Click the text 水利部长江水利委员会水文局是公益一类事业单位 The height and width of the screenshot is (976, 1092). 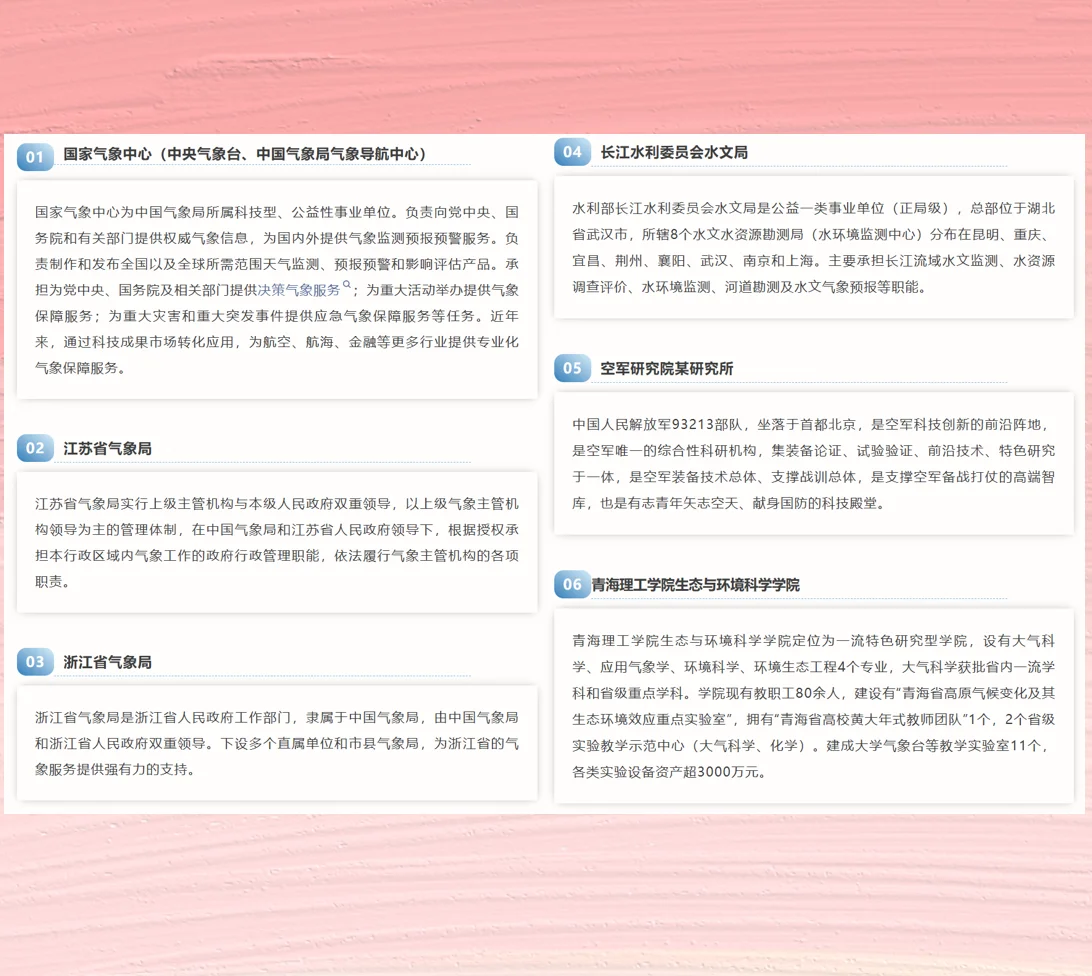728,208
